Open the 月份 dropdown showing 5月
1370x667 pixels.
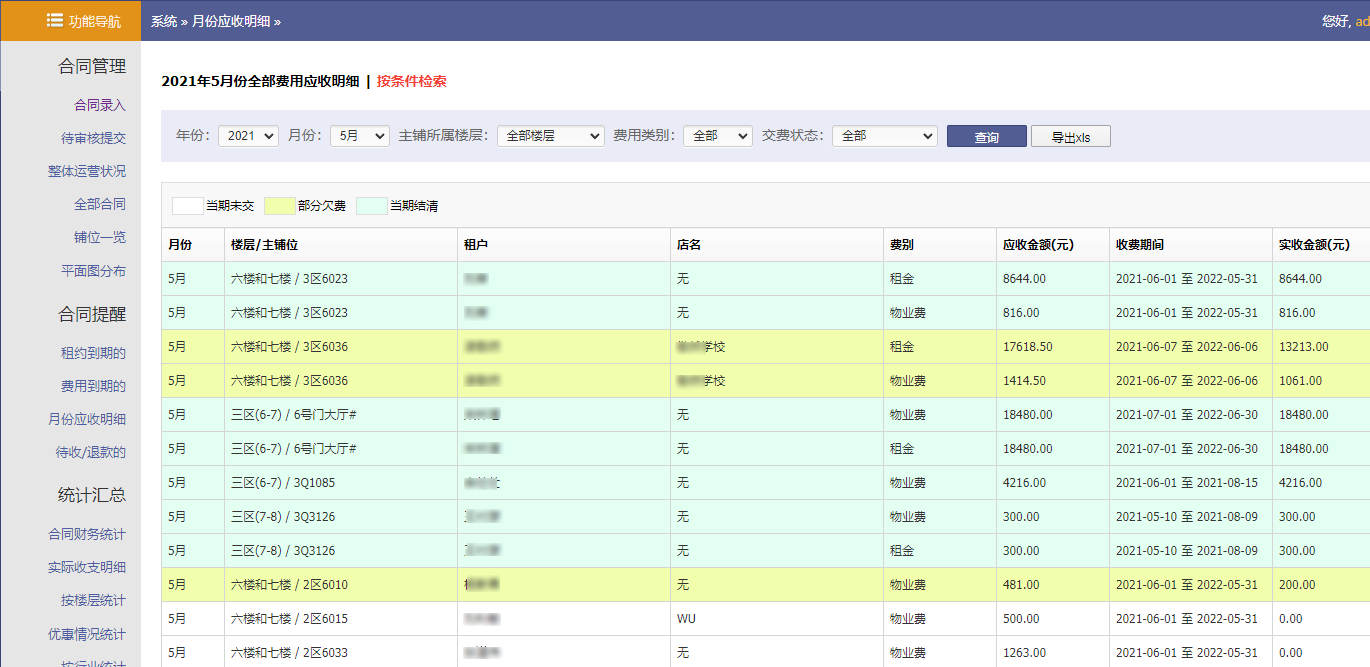point(360,136)
